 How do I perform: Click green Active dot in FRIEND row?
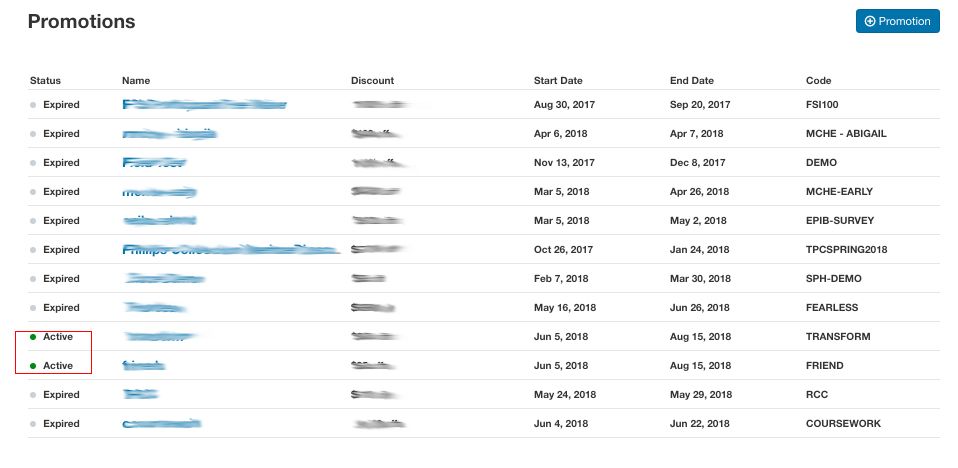click(x=33, y=366)
